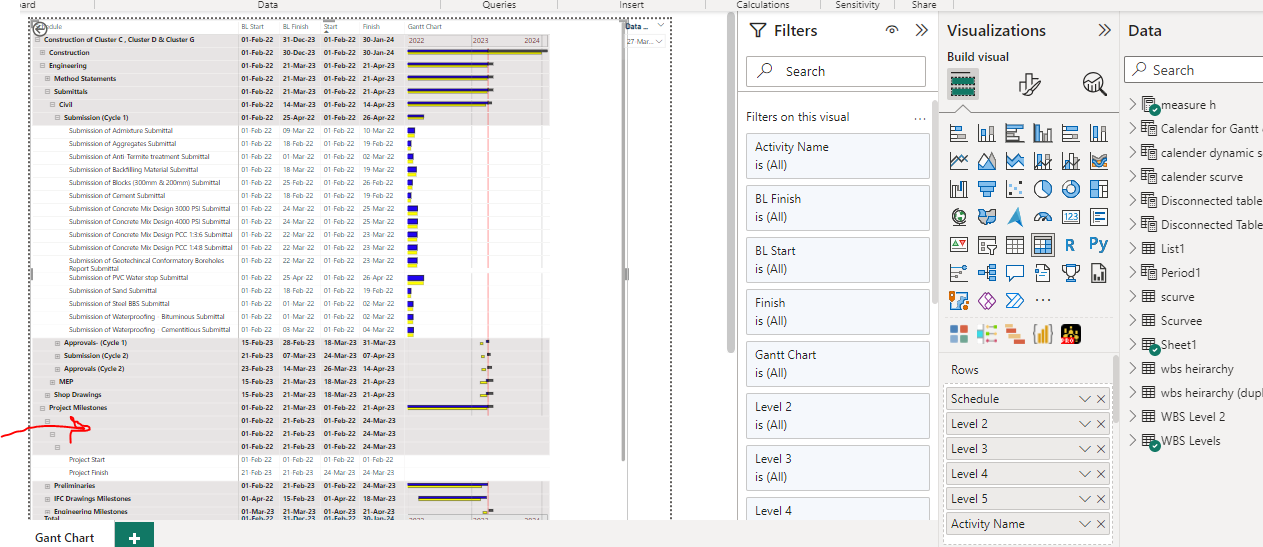Sort by the Finish column header

pyautogui.click(x=371, y=27)
